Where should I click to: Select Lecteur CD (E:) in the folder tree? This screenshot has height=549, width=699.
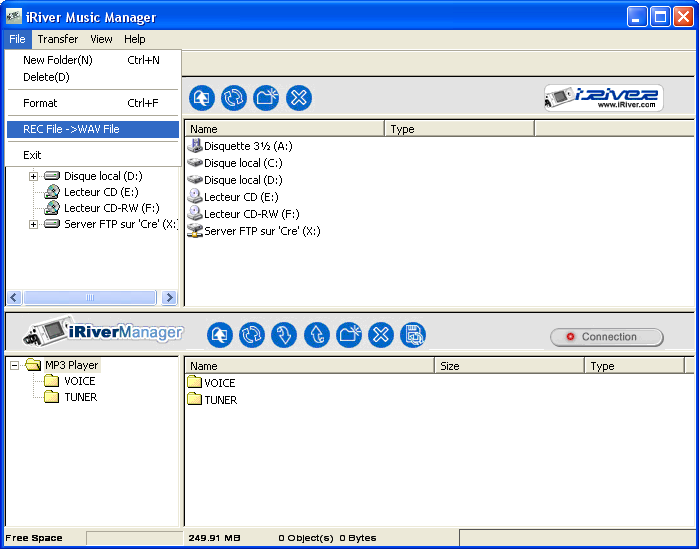(x=101, y=192)
